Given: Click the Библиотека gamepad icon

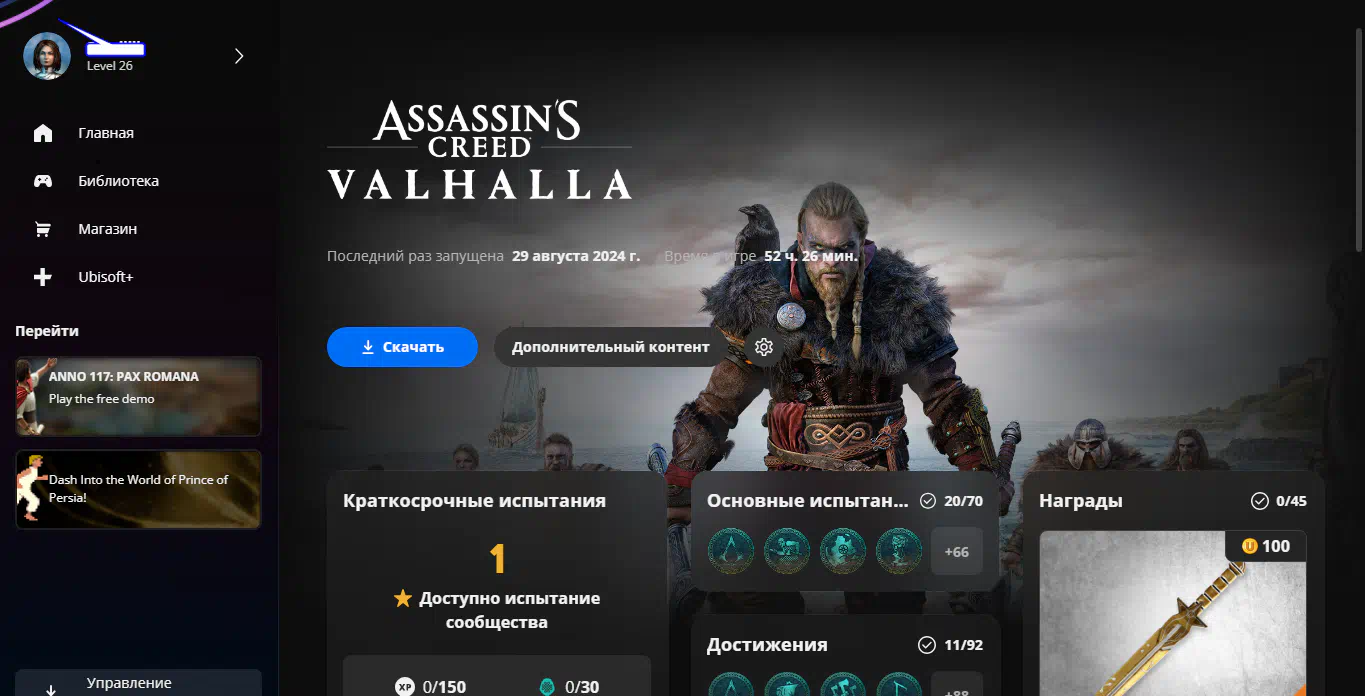Looking at the screenshot, I should click(43, 181).
